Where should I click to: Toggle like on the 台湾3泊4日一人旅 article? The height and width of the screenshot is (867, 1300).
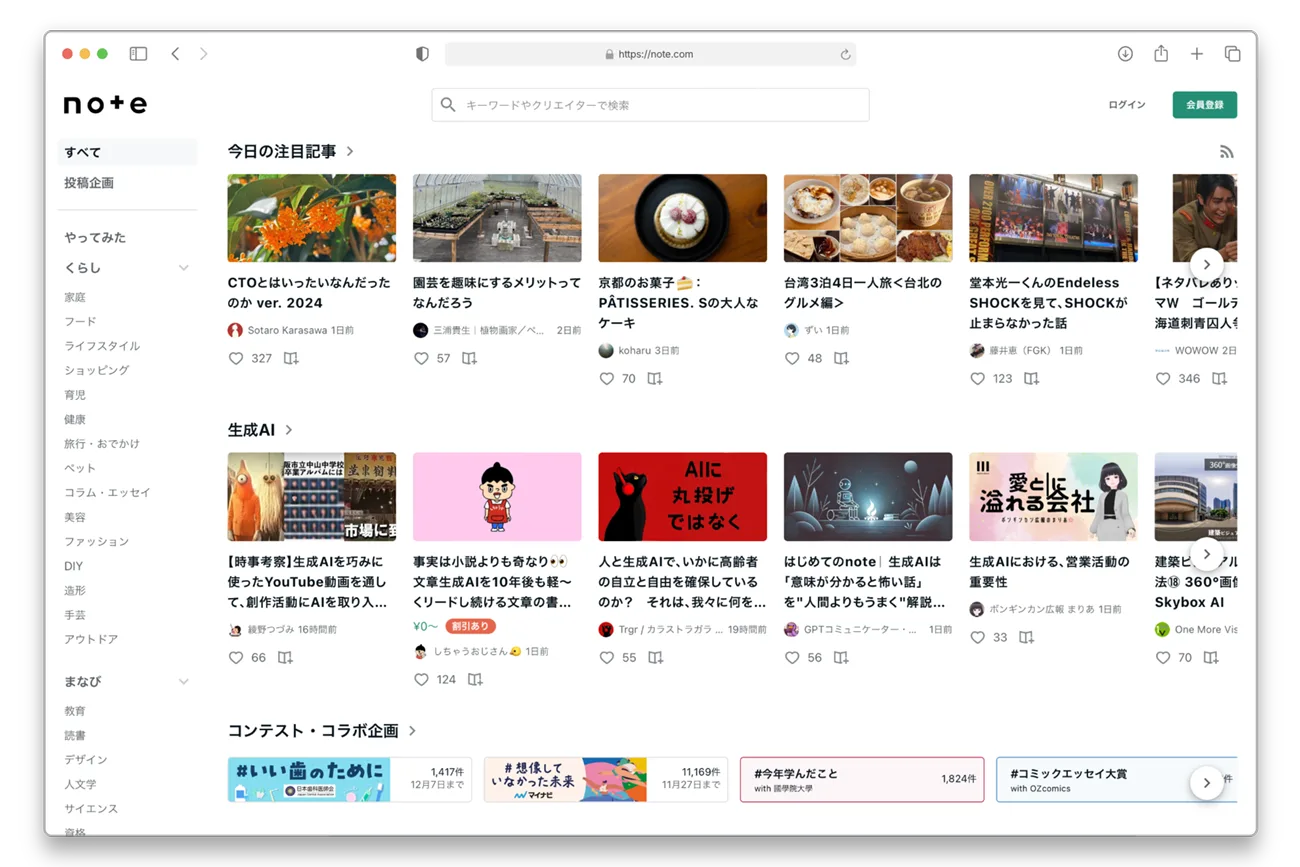(x=791, y=358)
